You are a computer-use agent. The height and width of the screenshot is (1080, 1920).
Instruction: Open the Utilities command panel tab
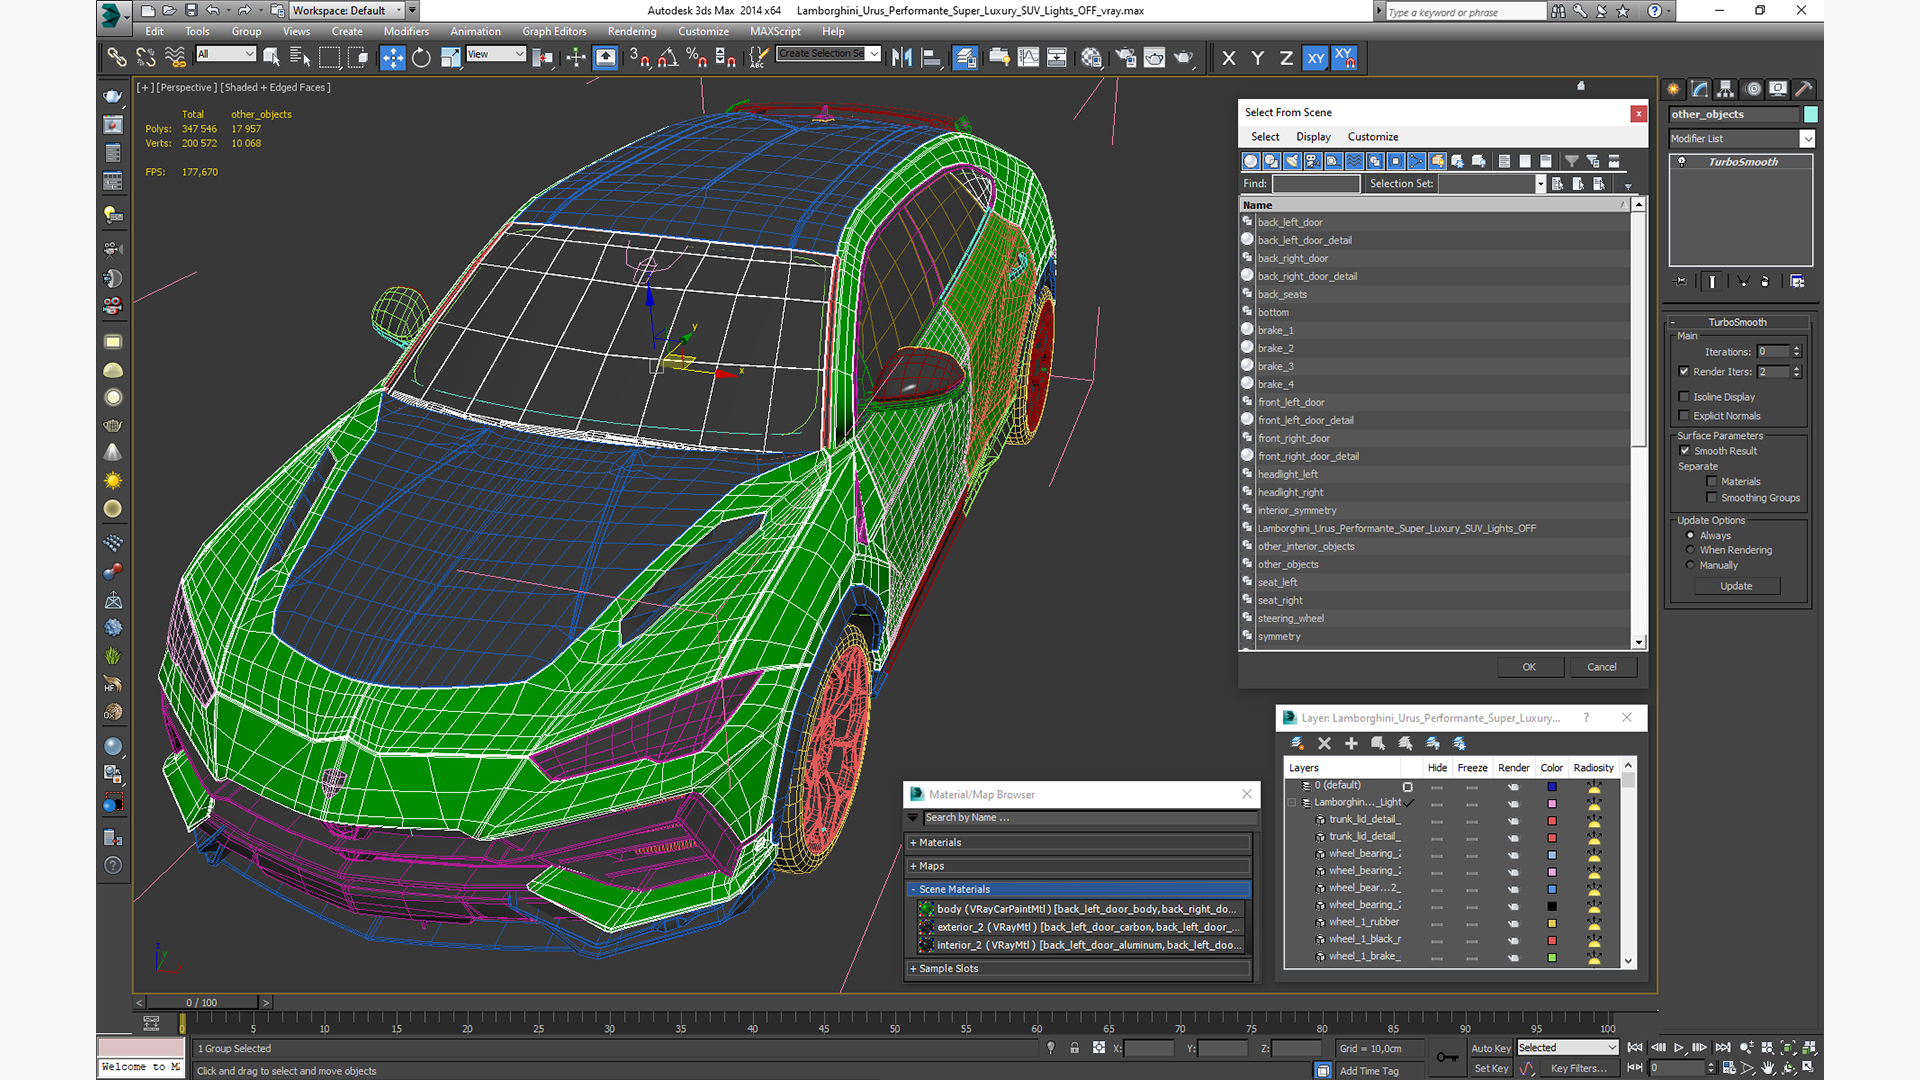(x=1804, y=89)
